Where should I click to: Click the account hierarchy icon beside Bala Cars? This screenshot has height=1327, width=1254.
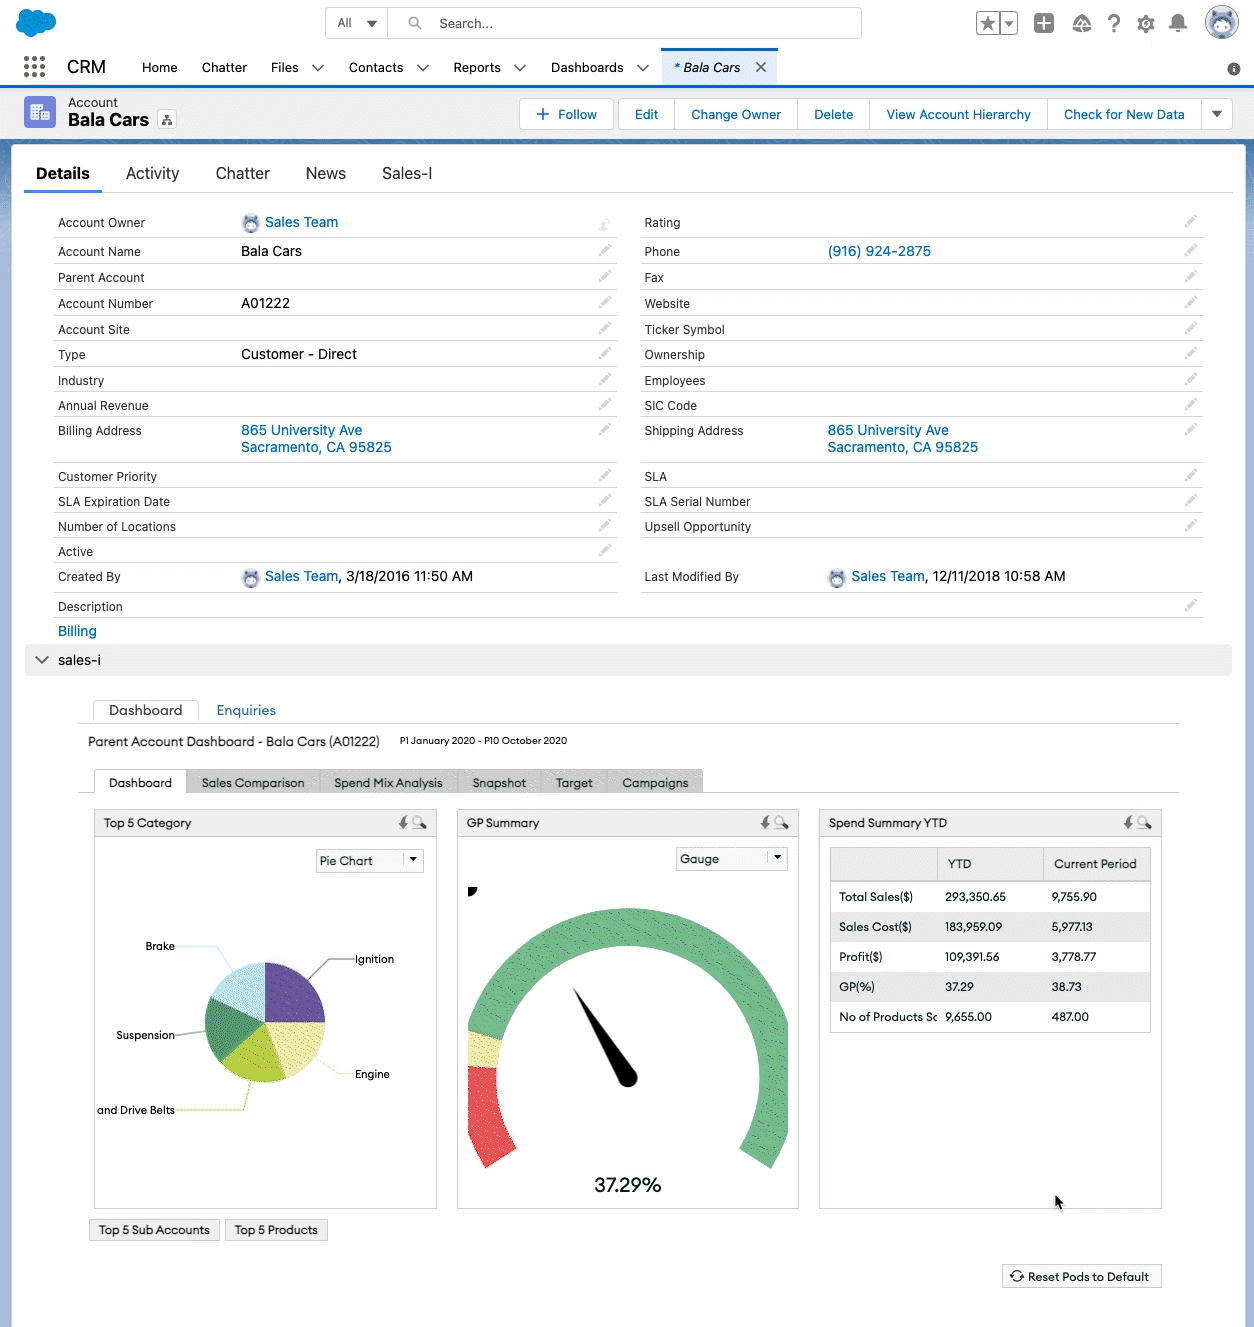coord(167,120)
